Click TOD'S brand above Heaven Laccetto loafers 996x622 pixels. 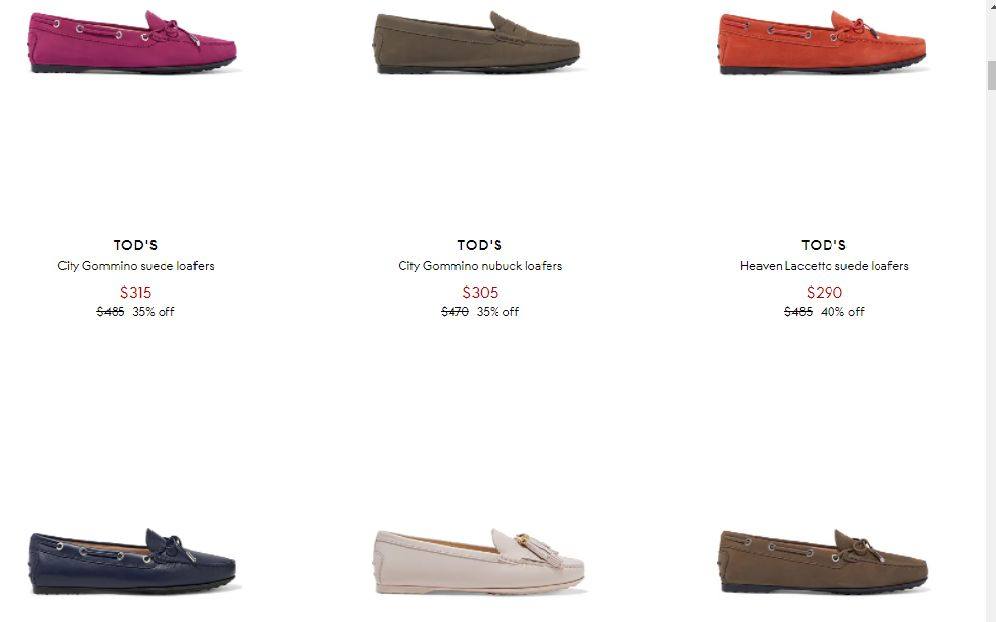pyautogui.click(x=824, y=245)
